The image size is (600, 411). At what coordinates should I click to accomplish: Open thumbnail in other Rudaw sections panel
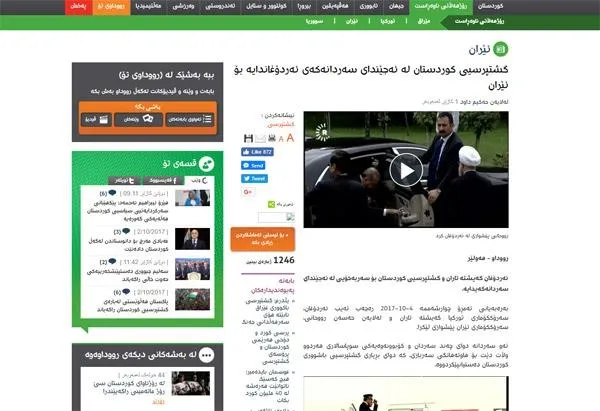pyautogui.click(x=191, y=383)
